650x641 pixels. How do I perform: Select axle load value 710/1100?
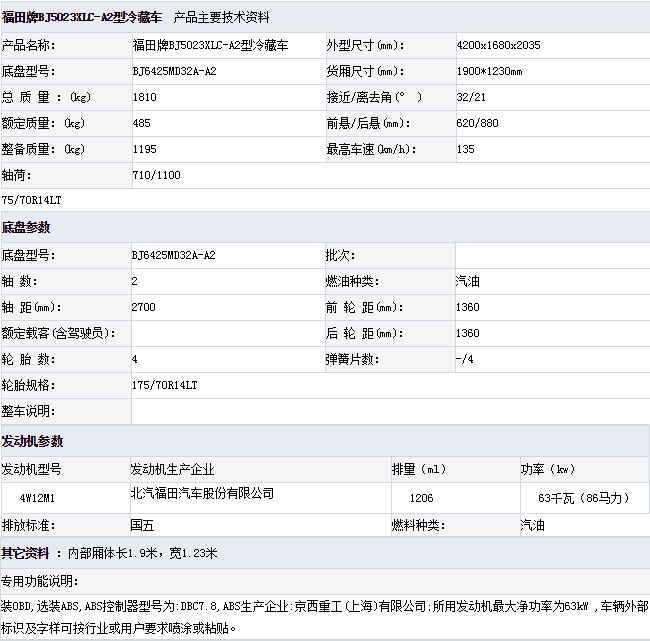tap(156, 175)
